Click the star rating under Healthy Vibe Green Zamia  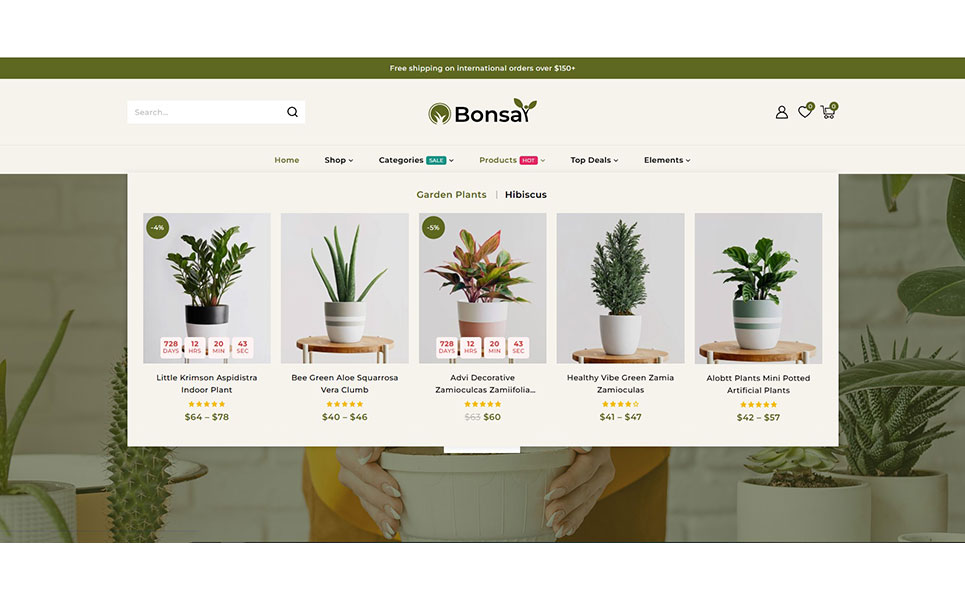coord(620,404)
